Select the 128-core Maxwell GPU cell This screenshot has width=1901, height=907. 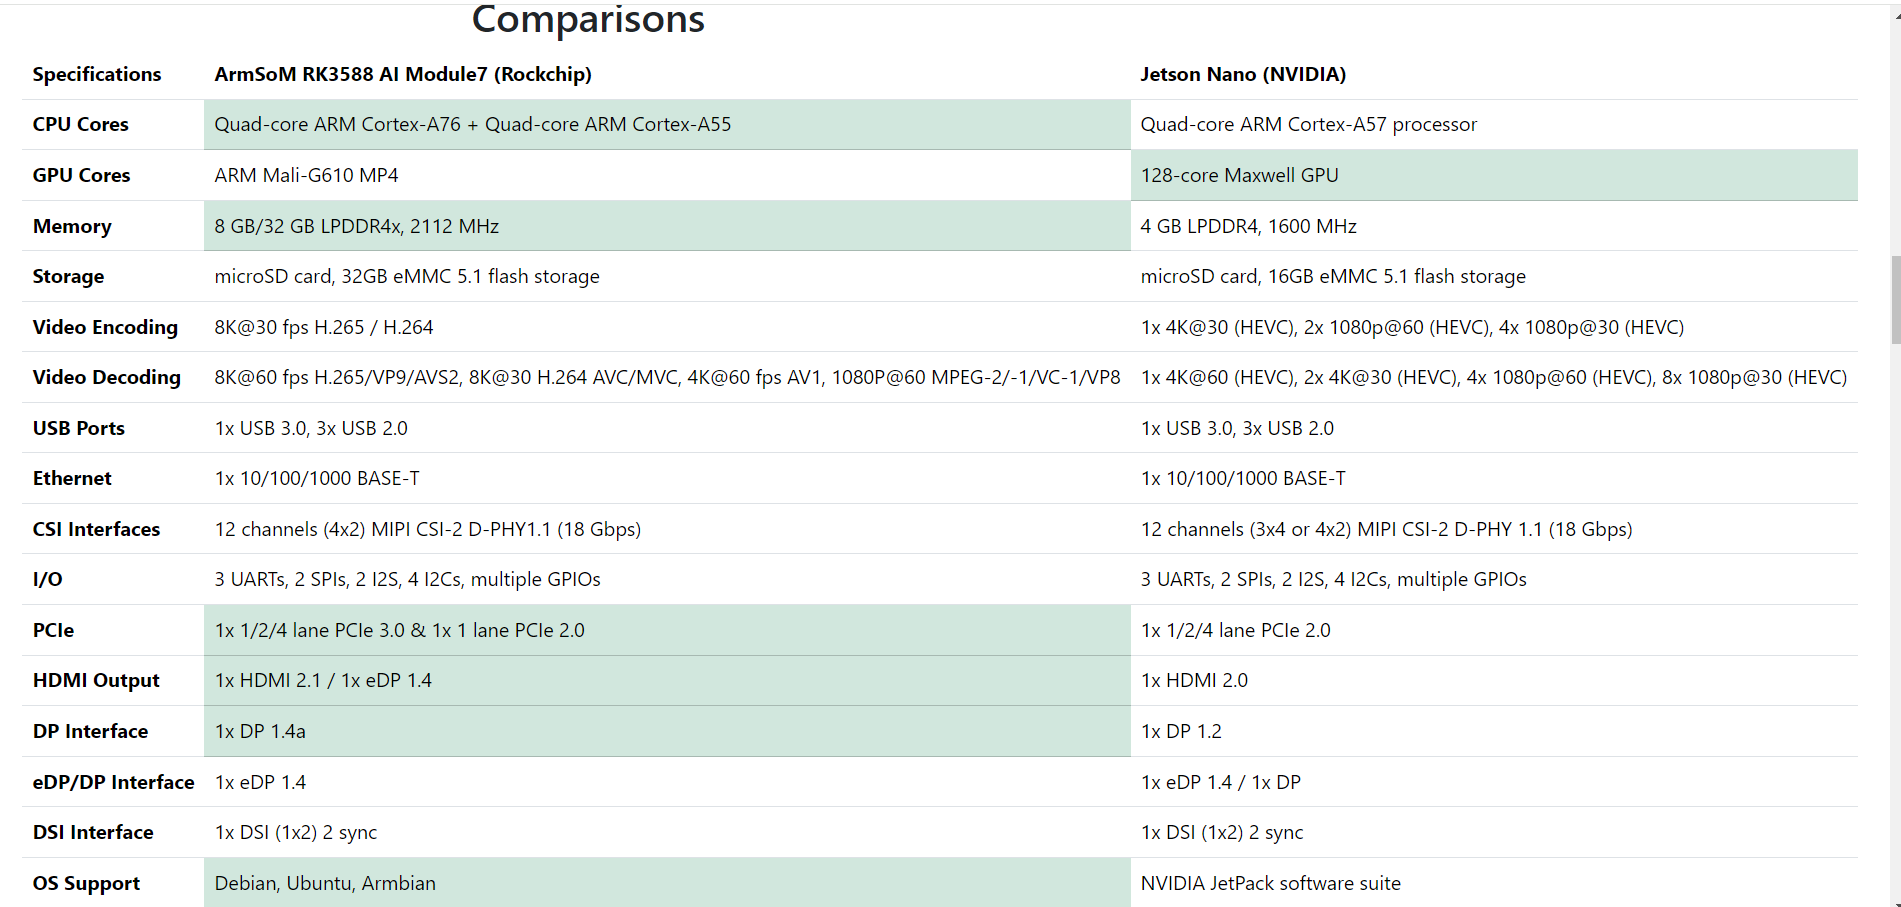coord(1239,175)
